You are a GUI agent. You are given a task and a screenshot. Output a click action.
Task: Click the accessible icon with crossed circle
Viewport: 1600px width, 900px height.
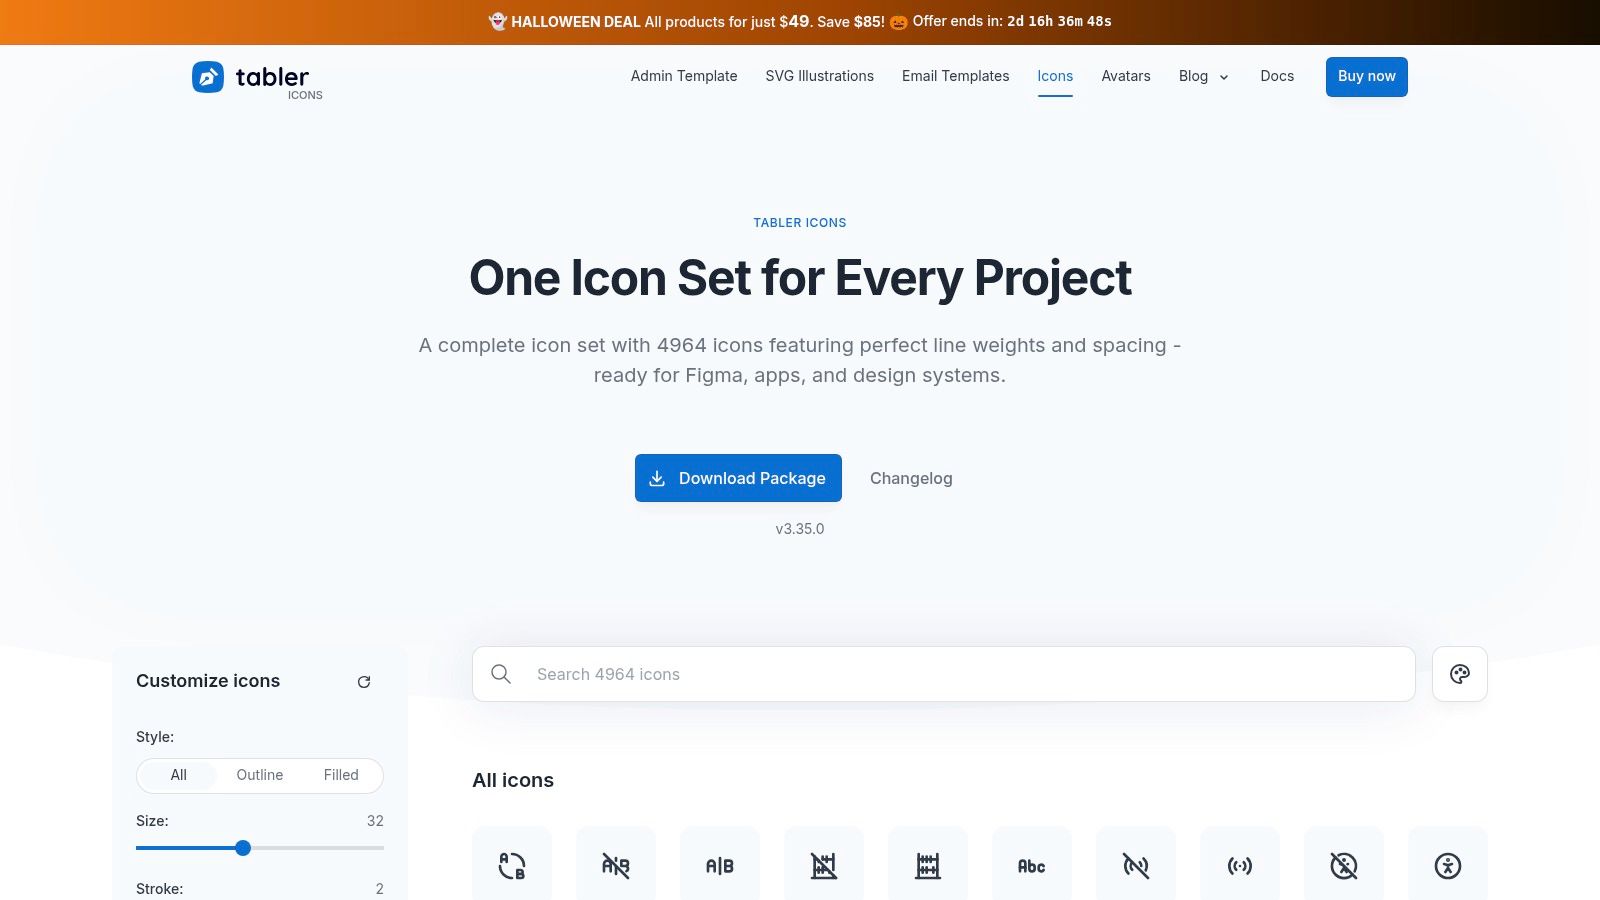click(x=1344, y=865)
